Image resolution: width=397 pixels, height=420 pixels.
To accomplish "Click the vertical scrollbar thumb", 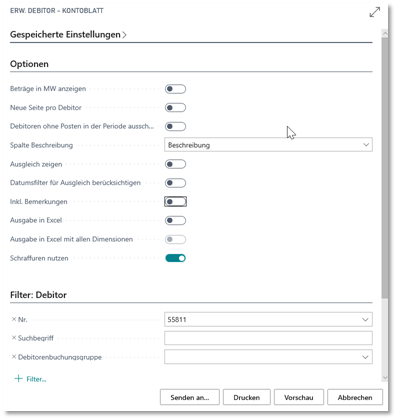I will [x=385, y=167].
